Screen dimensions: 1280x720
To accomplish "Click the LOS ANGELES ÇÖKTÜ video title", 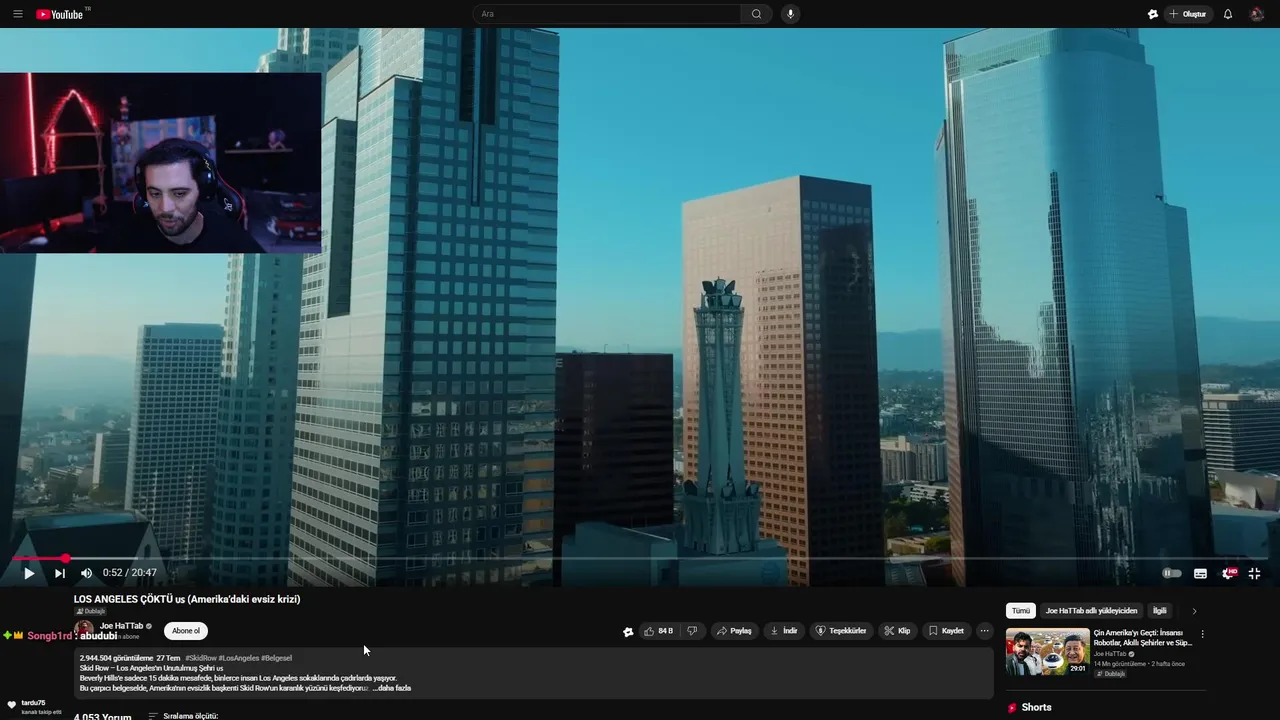I will 187,599.
